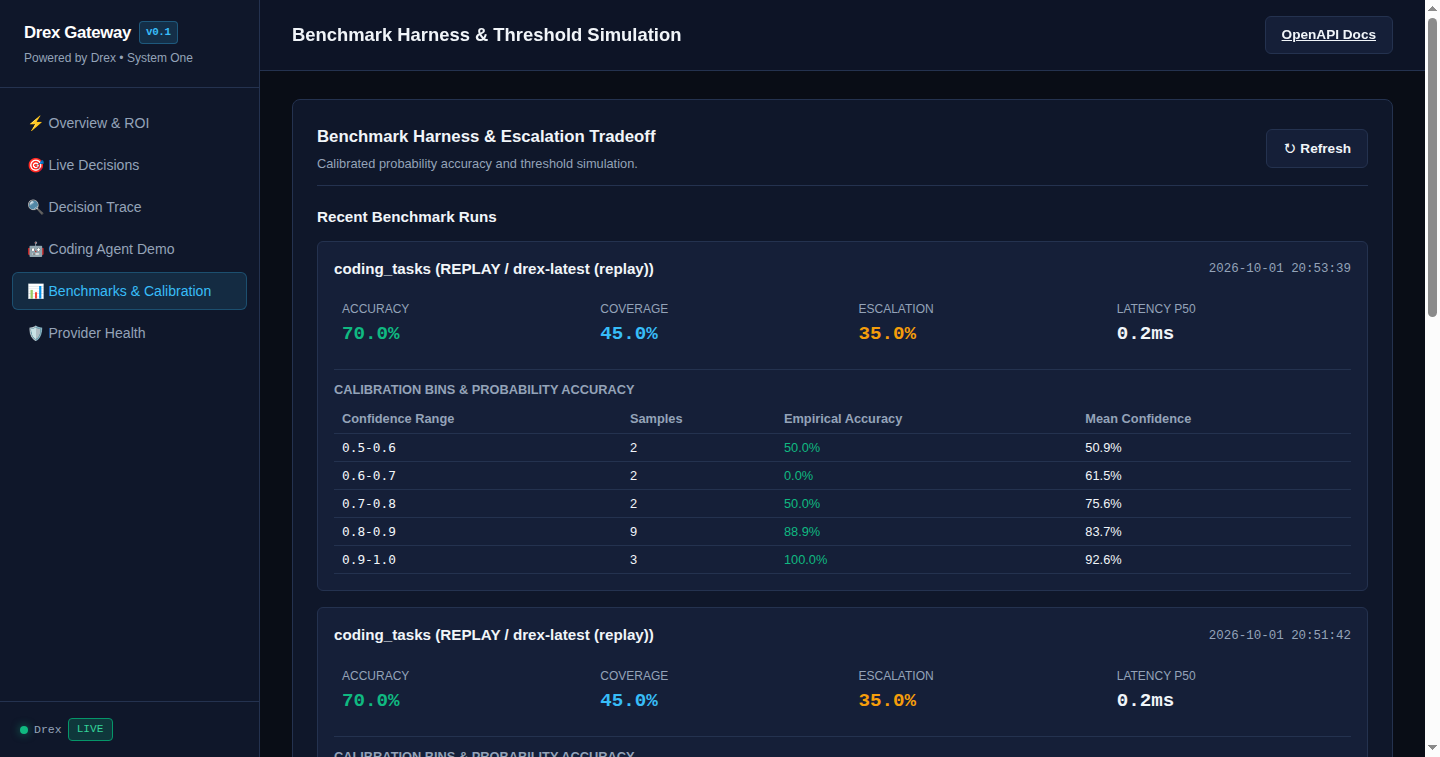Open the OpenAPI Docs link

(1328, 35)
